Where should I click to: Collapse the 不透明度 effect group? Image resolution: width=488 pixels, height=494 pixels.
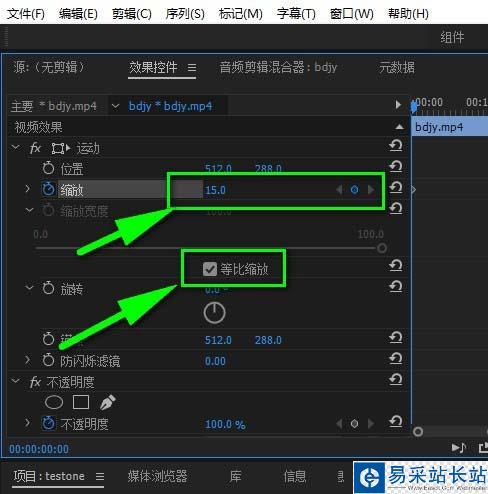point(15,380)
